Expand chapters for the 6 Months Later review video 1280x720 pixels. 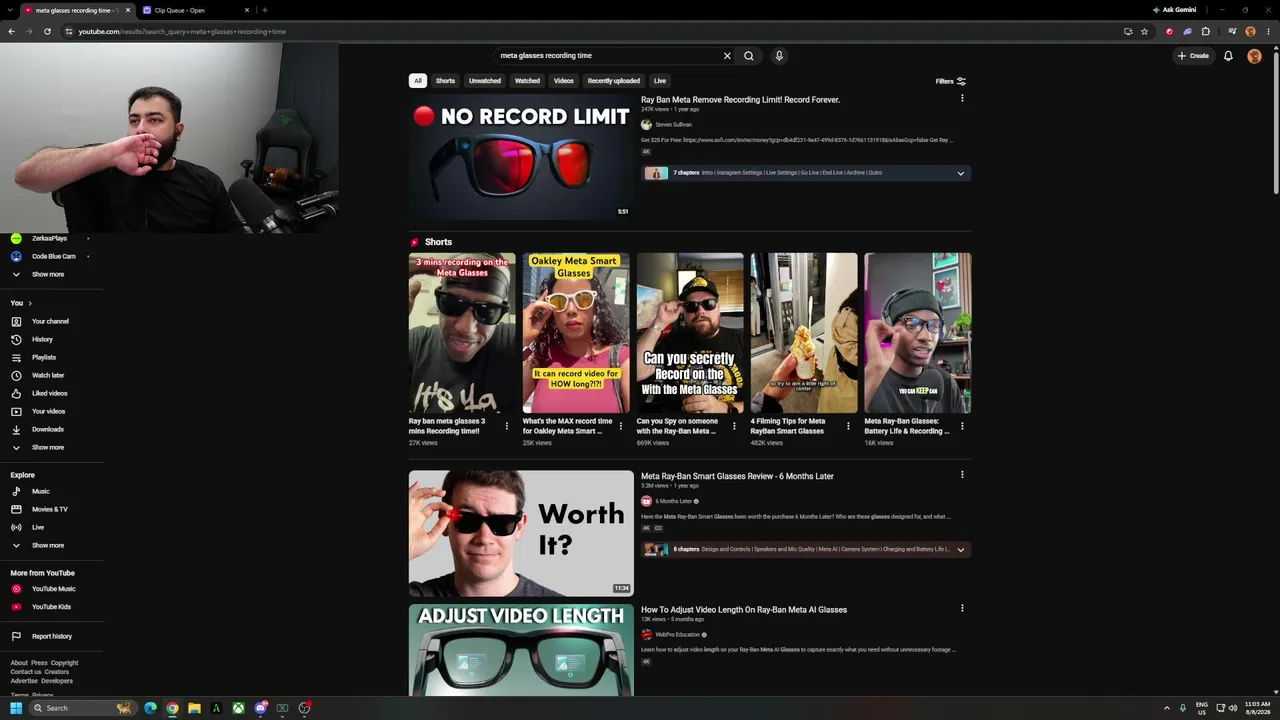tap(960, 549)
